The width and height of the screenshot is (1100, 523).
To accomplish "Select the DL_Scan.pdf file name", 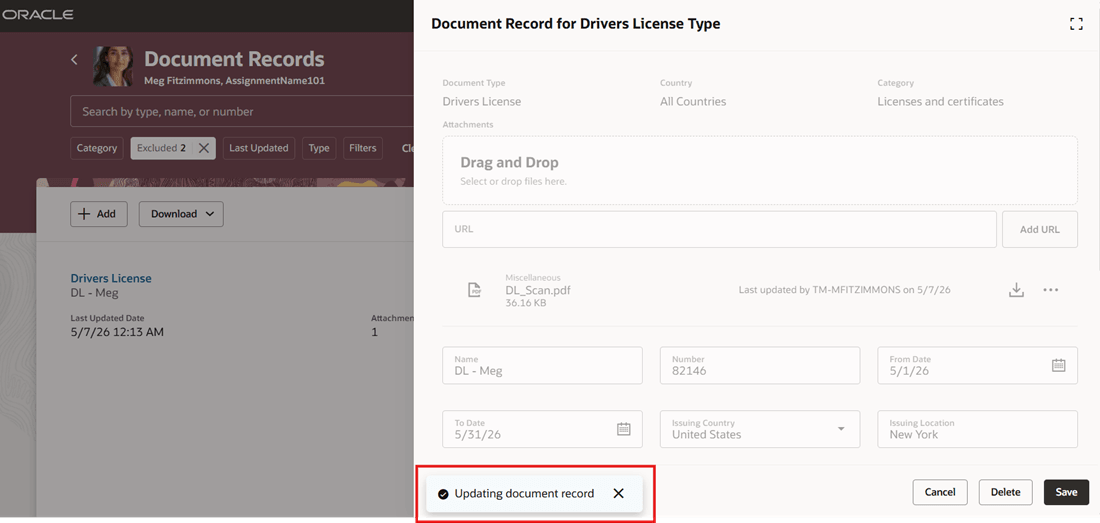I will click(x=538, y=290).
